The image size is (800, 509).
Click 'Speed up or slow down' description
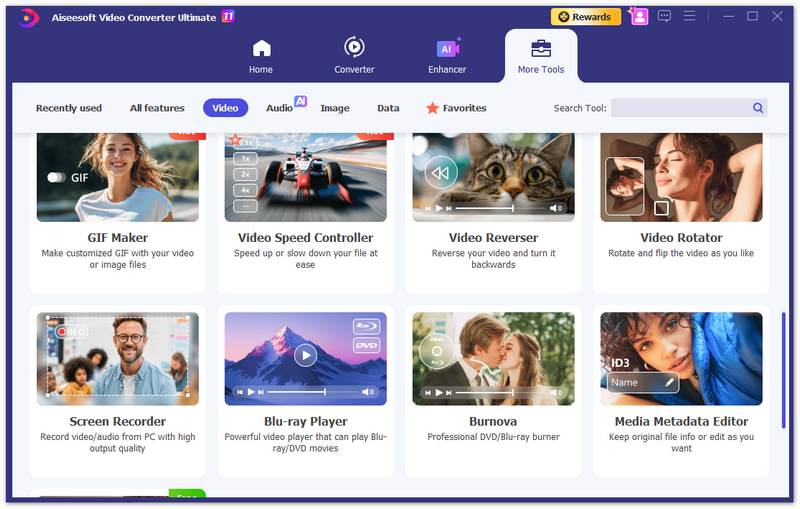[306, 259]
